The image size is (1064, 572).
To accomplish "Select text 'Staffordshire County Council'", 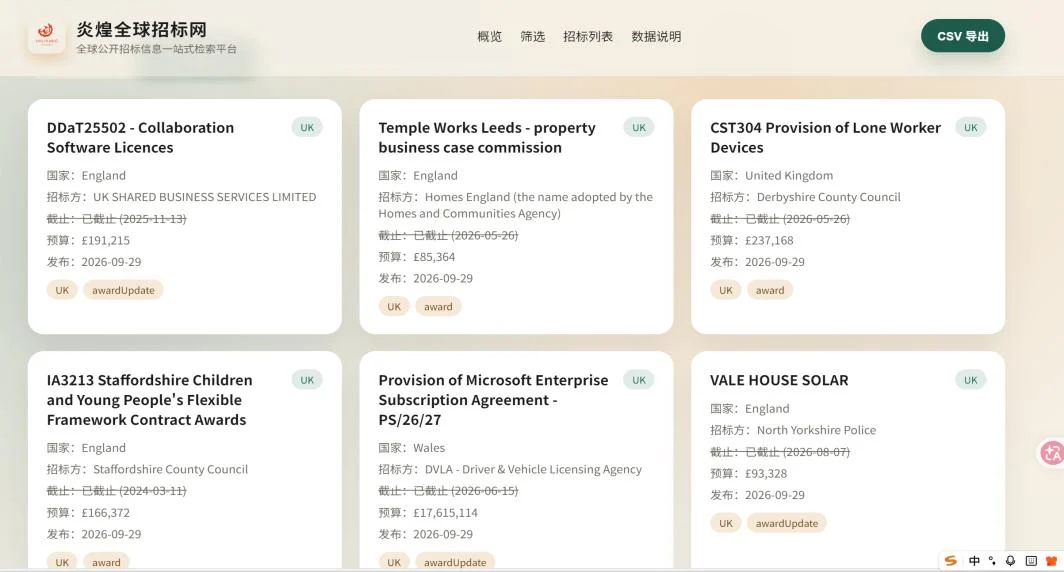I will 170,470.
